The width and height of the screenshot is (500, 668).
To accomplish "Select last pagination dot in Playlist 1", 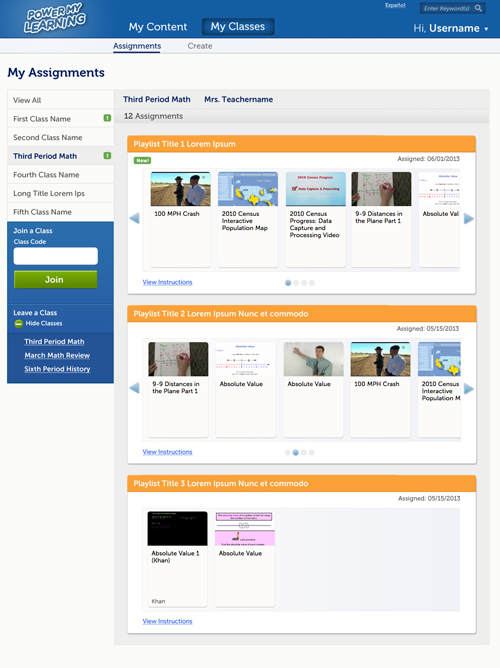I will pos(312,282).
